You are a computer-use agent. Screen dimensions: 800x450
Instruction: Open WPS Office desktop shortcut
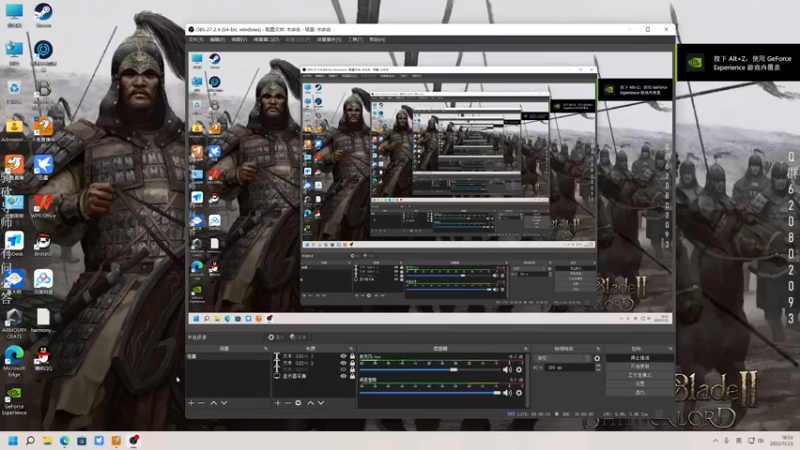click(43, 206)
